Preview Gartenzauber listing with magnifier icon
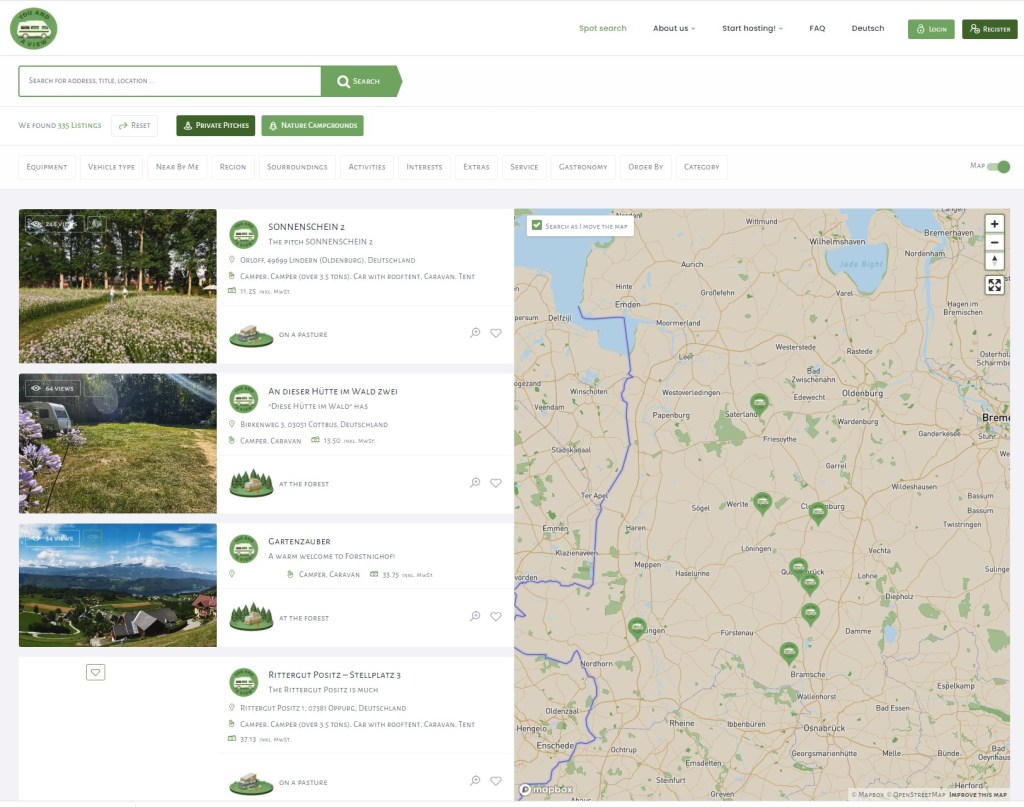1024x807 pixels. (475, 617)
